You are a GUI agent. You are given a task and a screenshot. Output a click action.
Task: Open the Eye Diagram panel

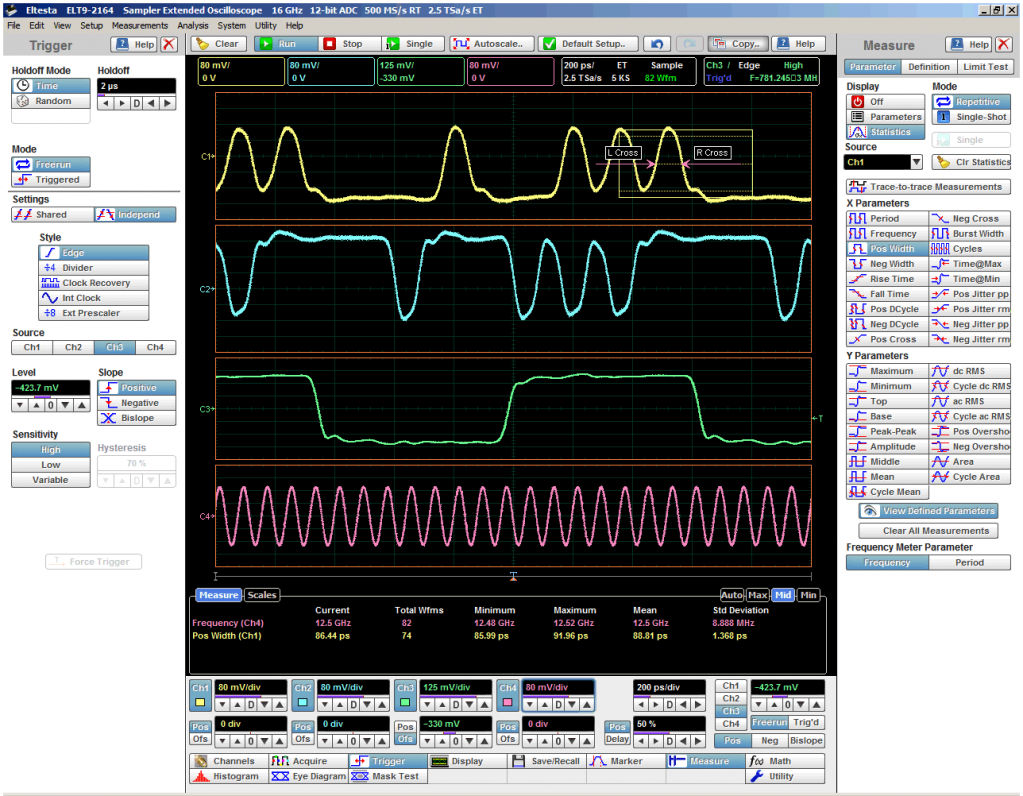[x=306, y=776]
